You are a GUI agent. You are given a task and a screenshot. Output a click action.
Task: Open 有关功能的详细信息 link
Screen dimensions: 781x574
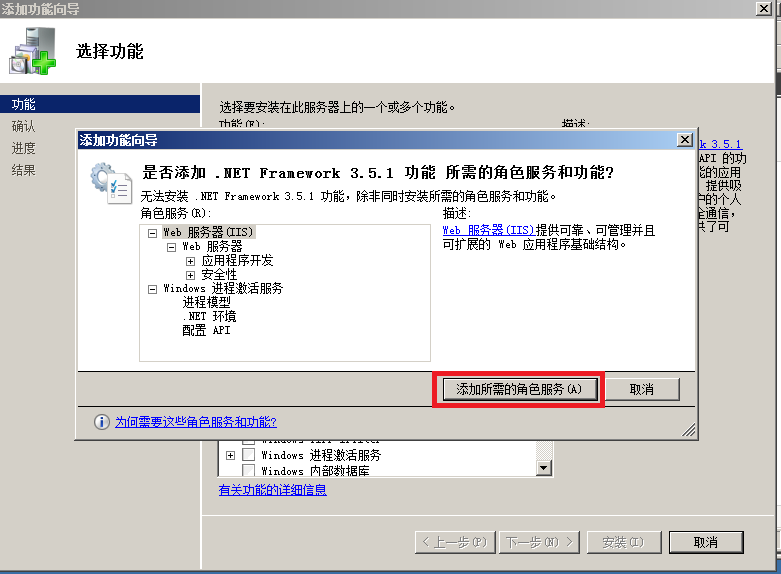tap(272, 490)
